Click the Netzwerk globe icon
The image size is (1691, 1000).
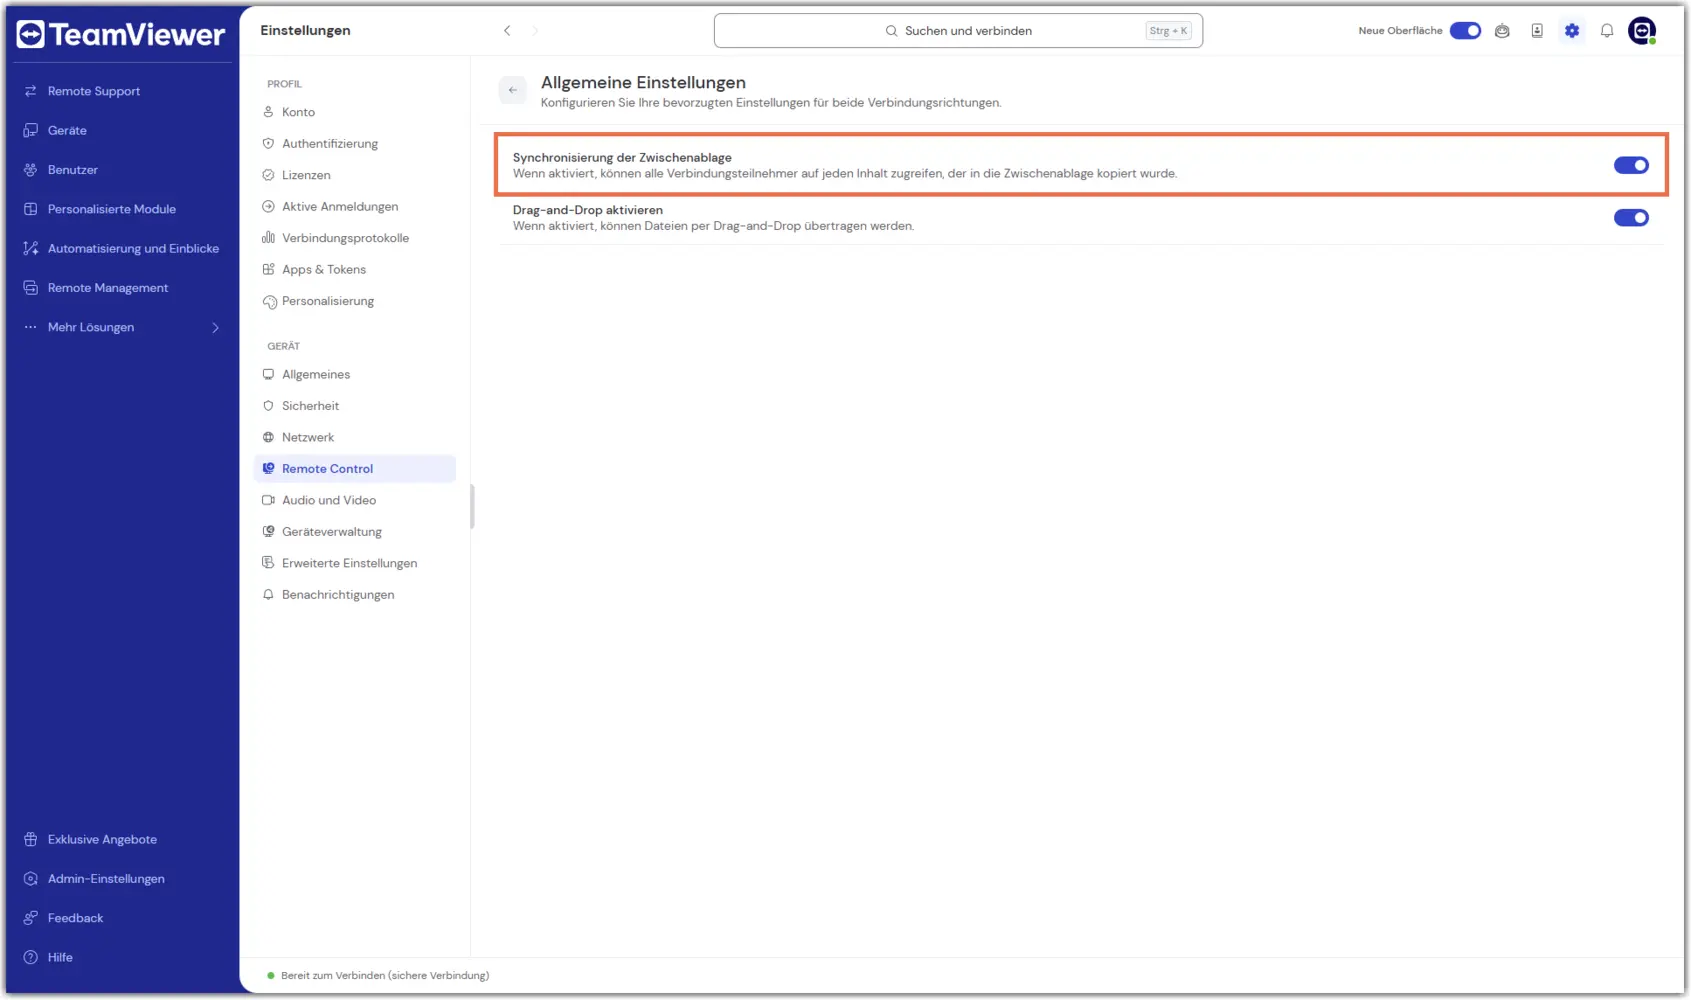[268, 437]
